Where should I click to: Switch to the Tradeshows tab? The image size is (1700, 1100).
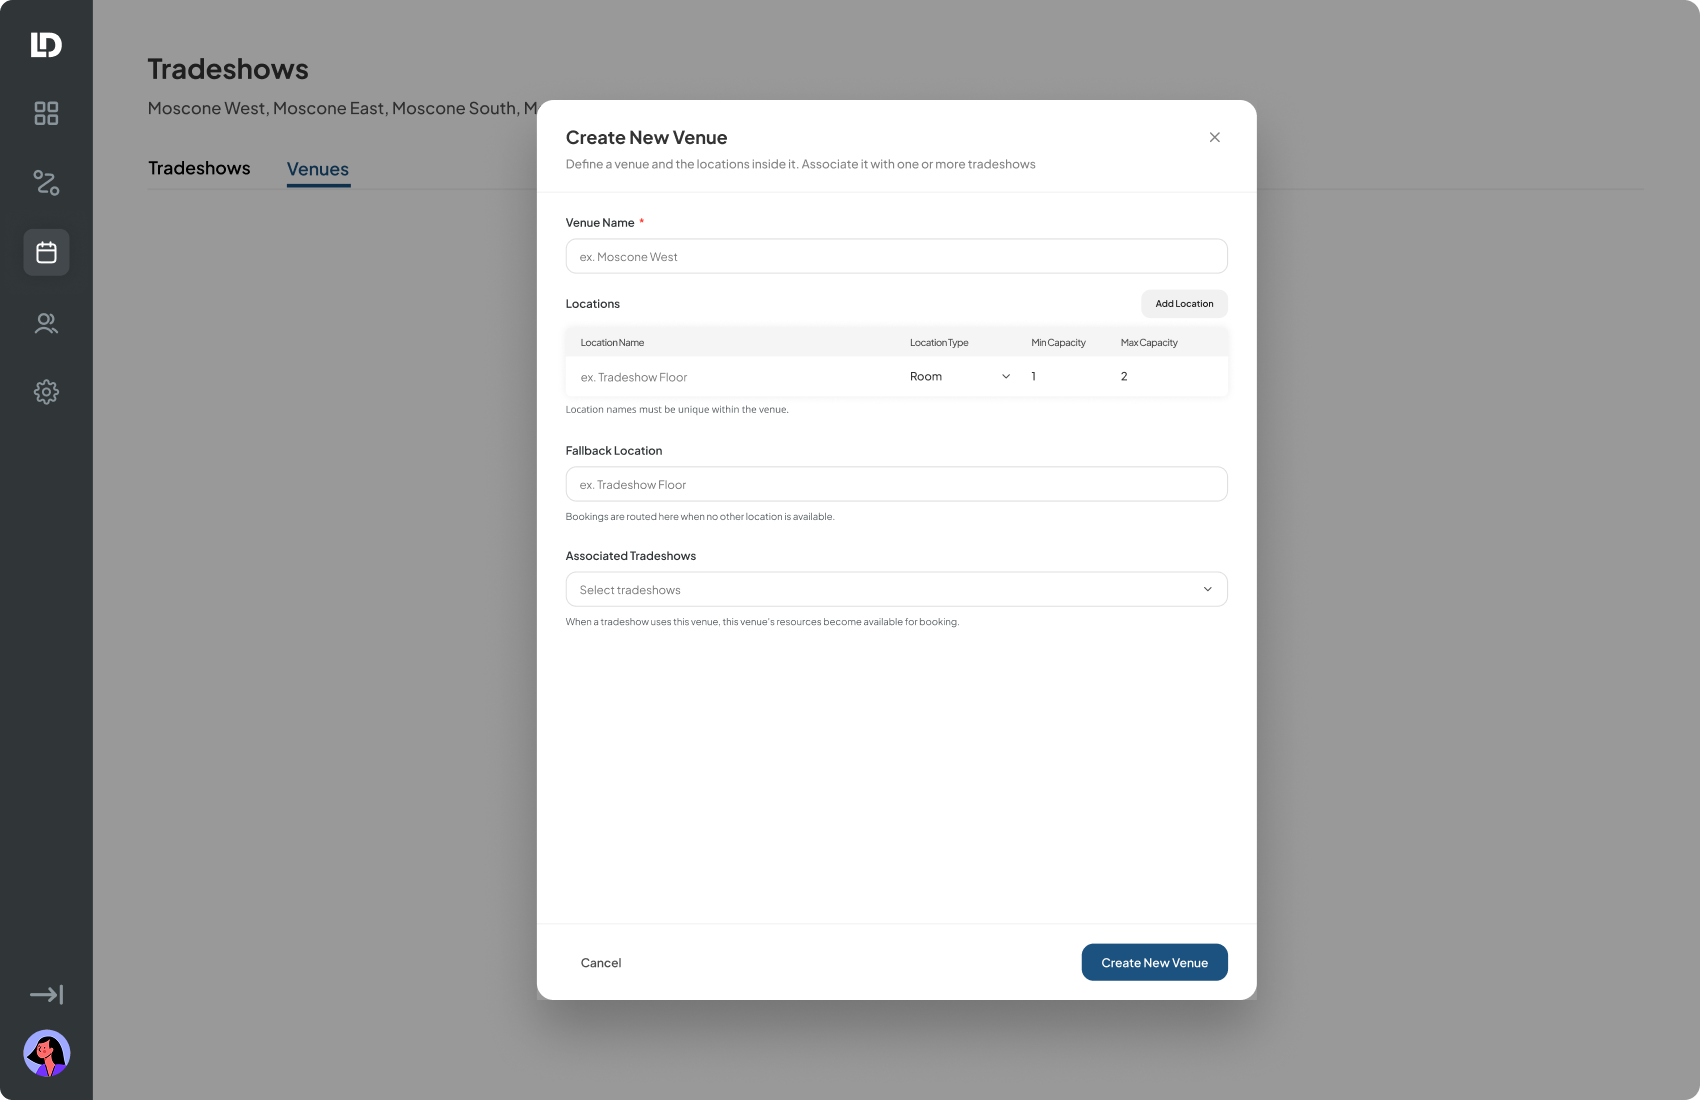pyautogui.click(x=199, y=168)
